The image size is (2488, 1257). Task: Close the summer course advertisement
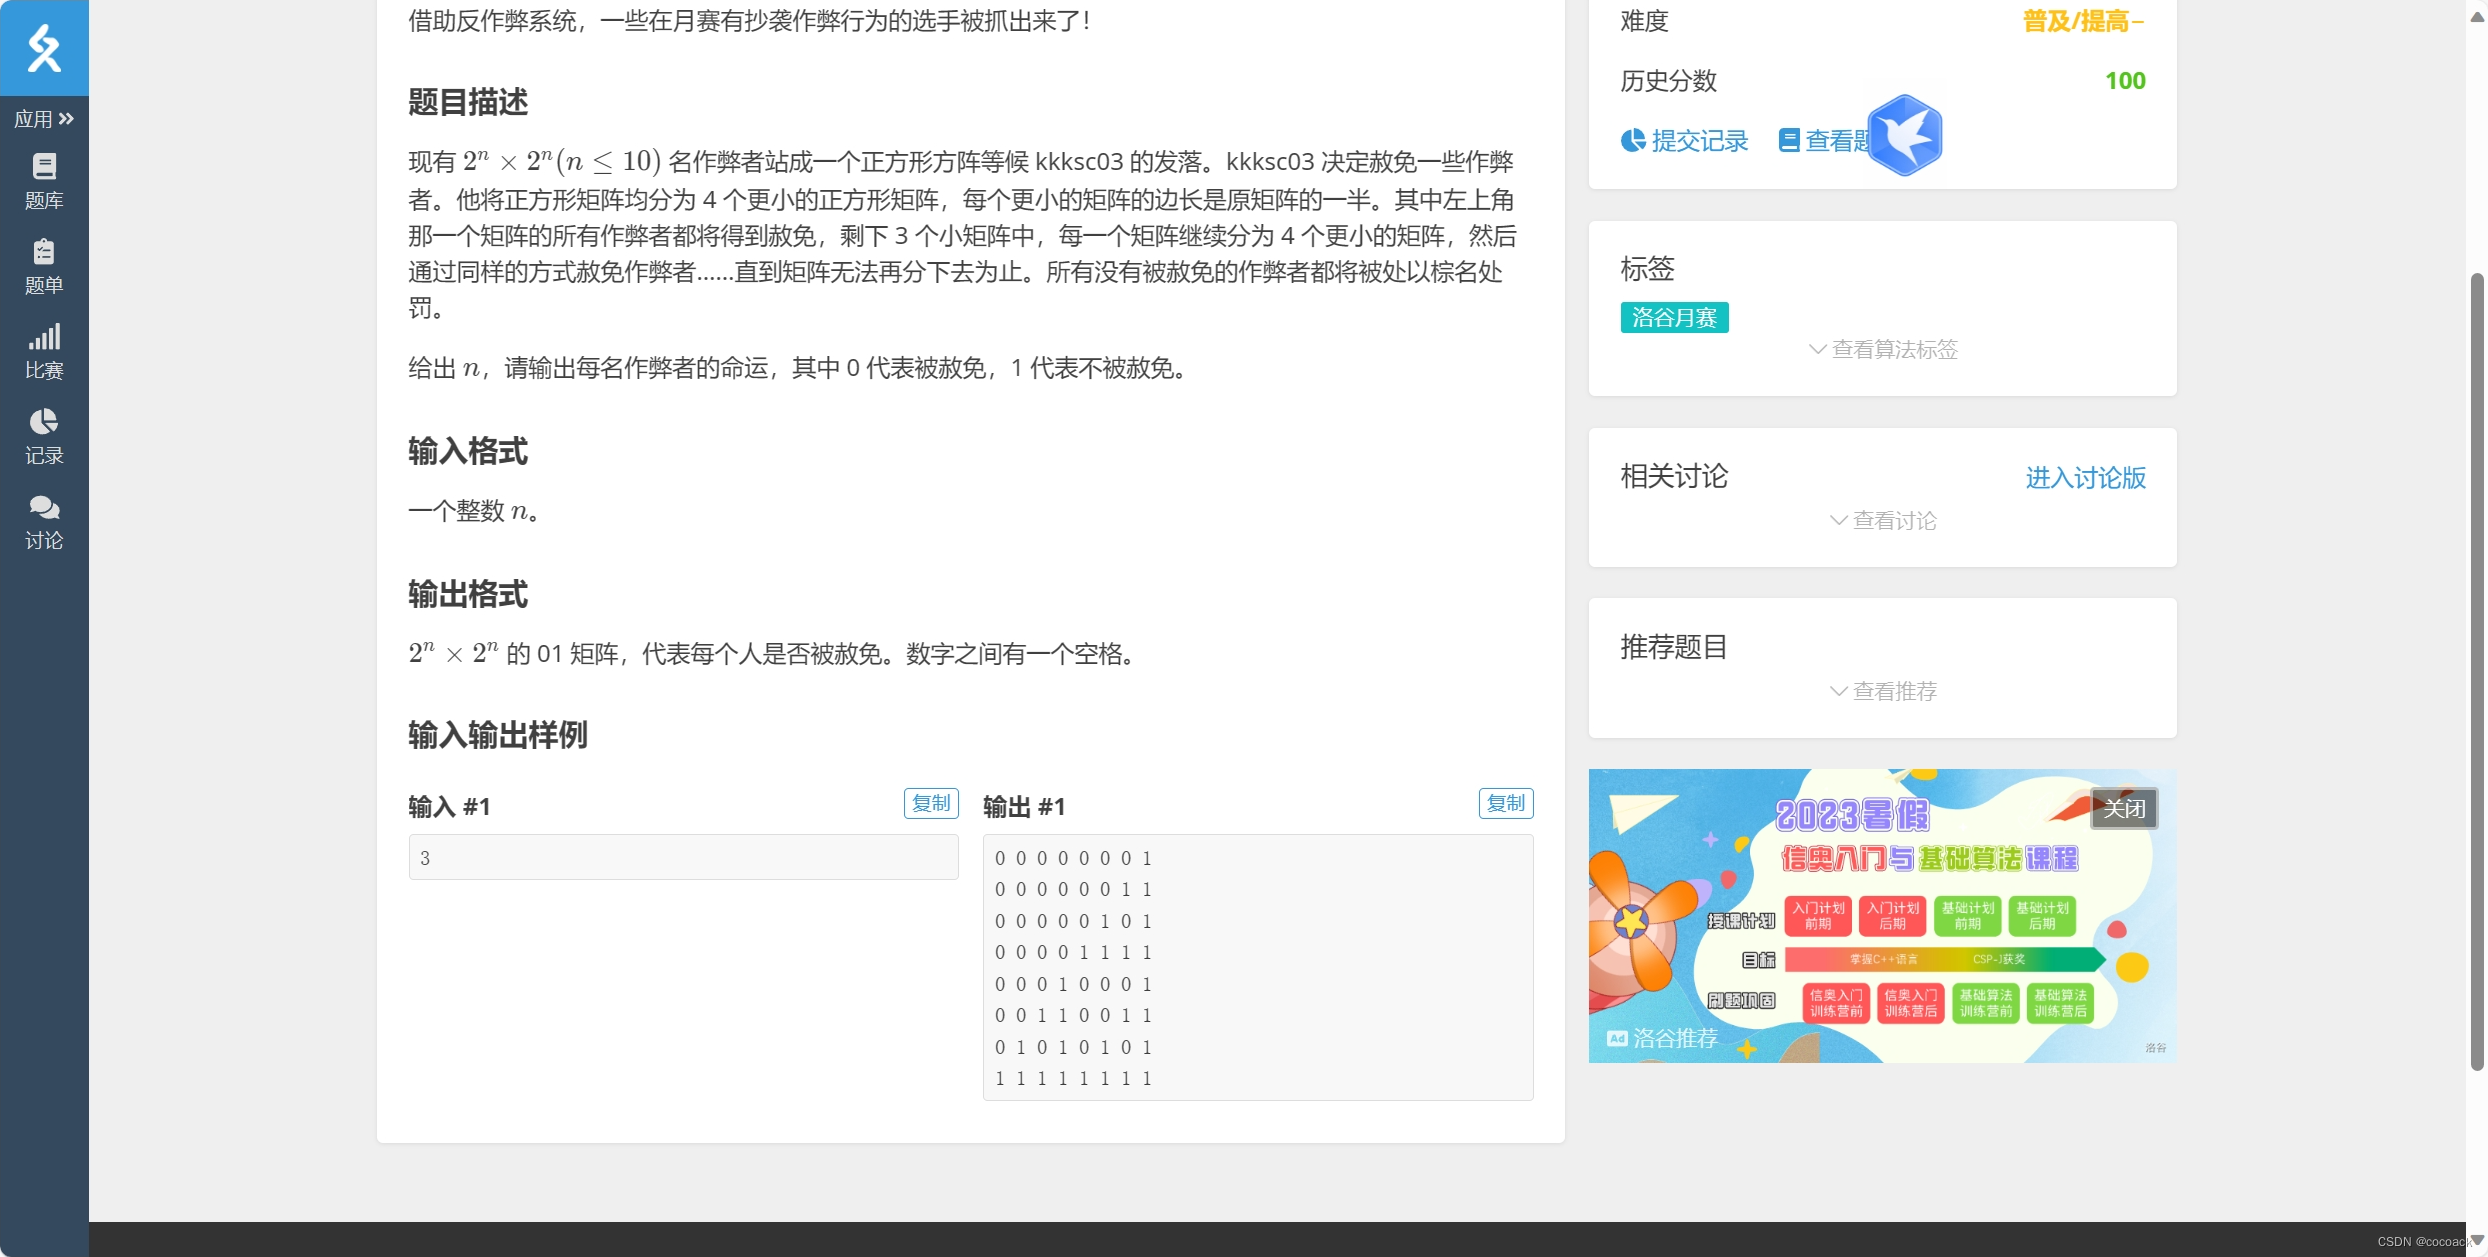coord(2124,808)
